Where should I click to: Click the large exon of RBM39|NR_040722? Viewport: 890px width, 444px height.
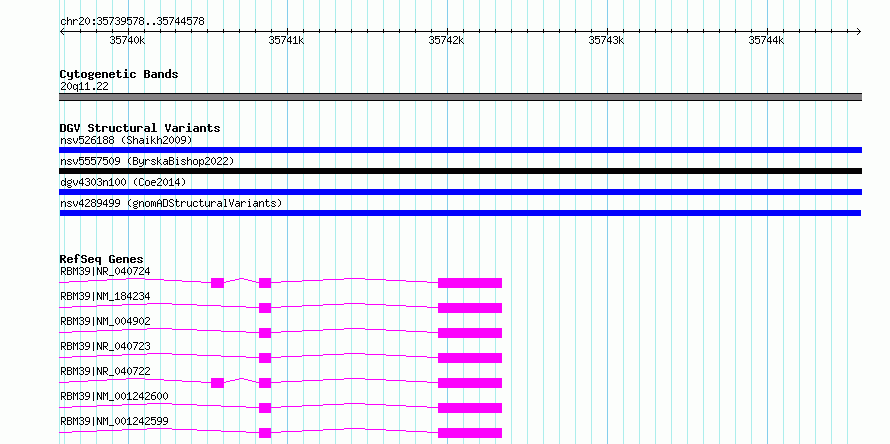tap(470, 383)
